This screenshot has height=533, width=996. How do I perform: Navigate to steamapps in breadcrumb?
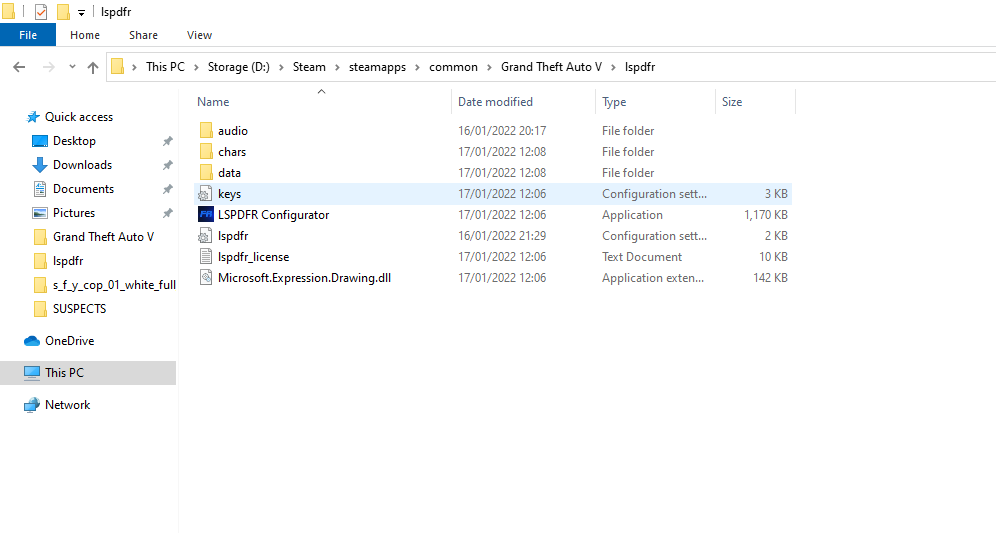point(377,67)
